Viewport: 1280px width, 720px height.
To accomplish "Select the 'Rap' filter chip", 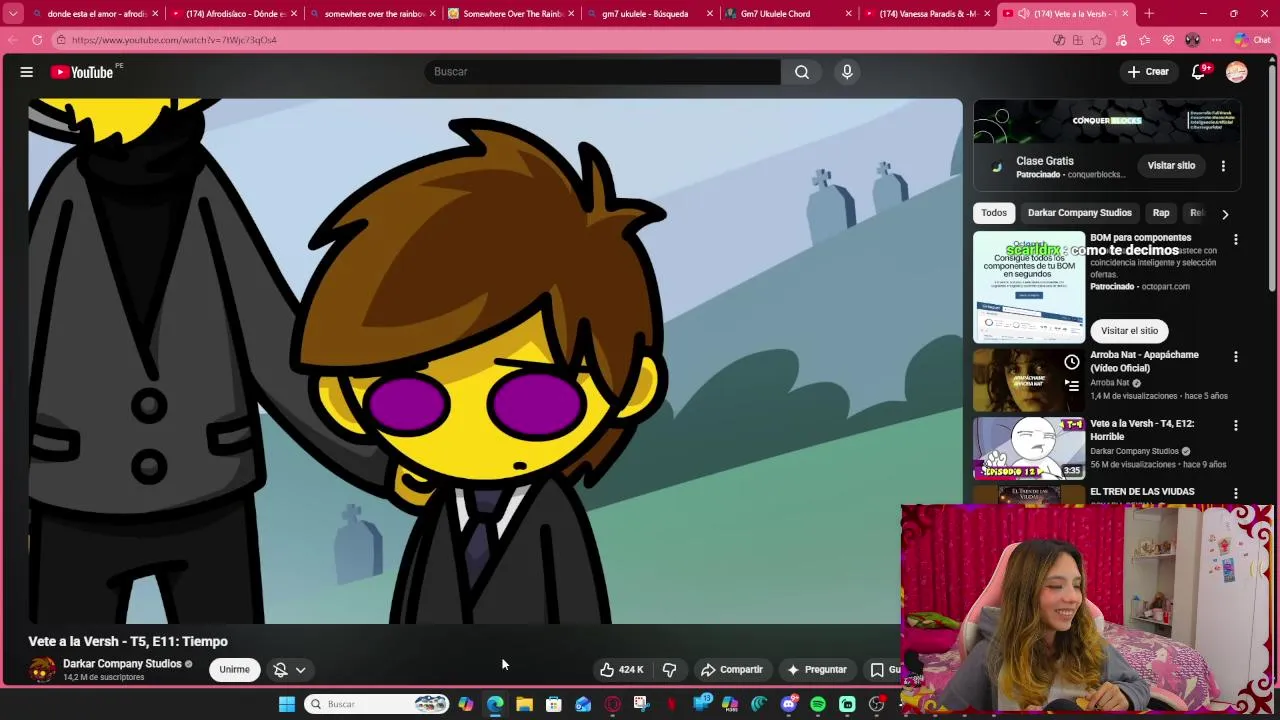I will coord(1161,213).
